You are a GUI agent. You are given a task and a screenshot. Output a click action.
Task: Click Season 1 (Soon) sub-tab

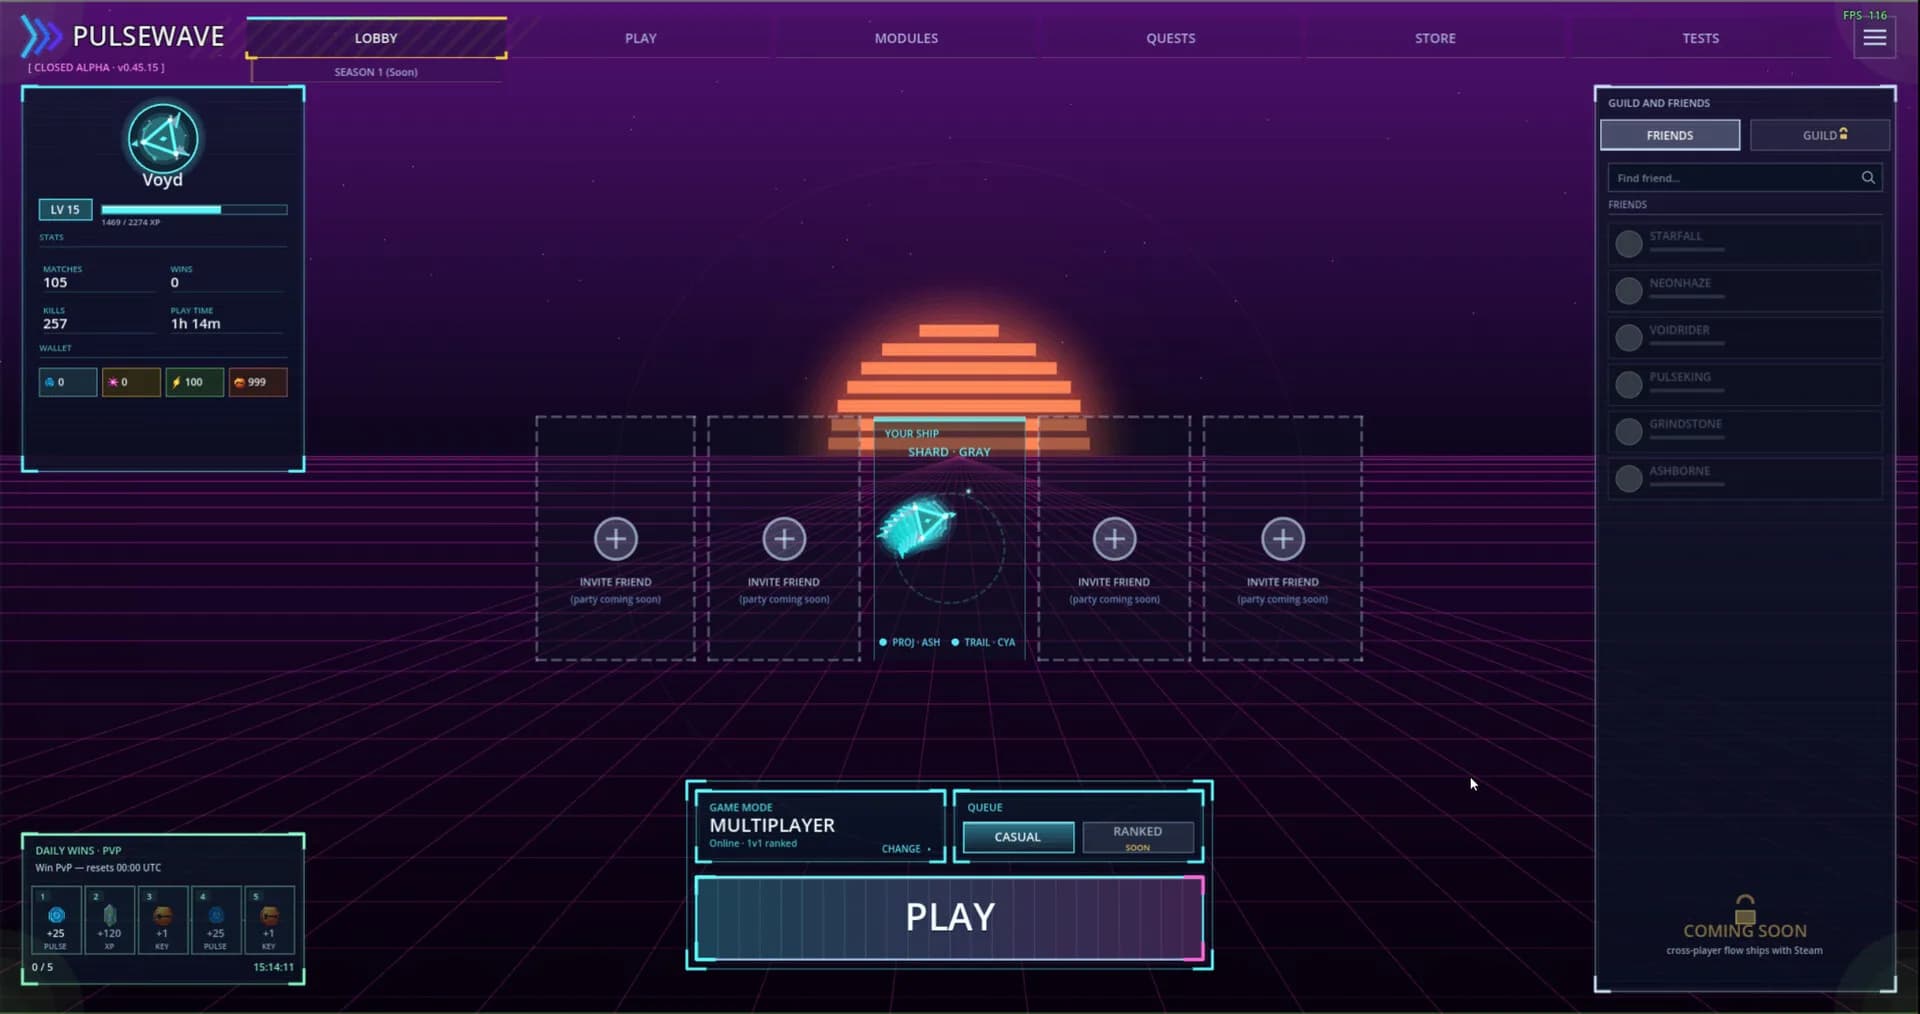[376, 72]
